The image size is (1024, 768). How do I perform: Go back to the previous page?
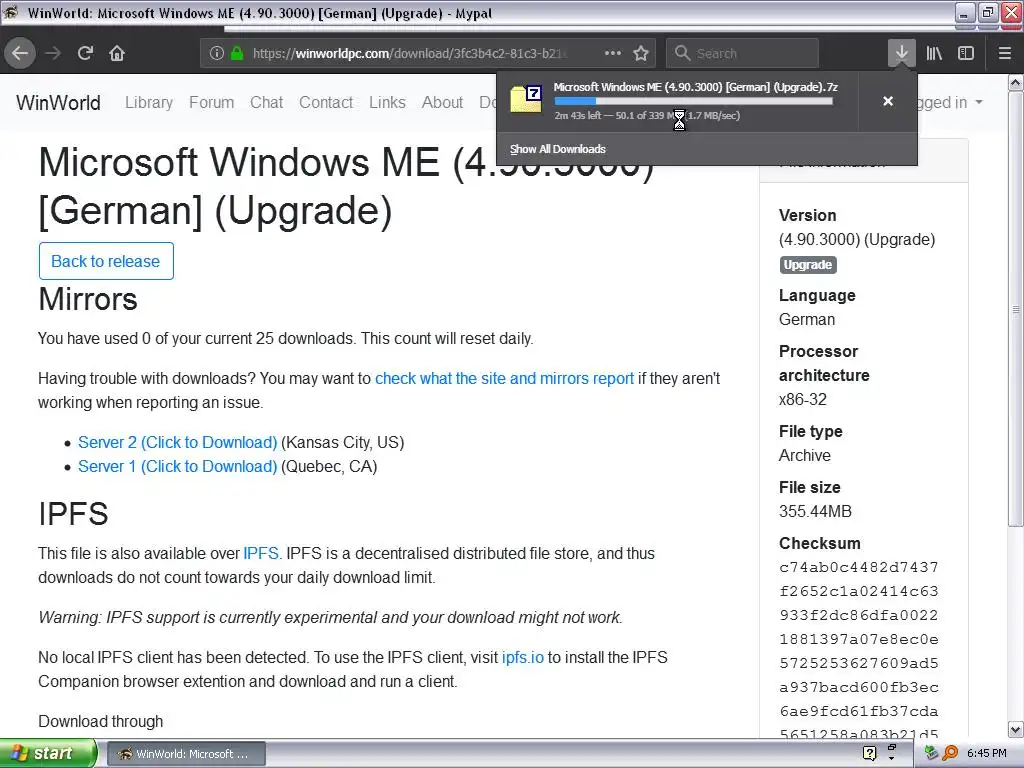[x=20, y=53]
